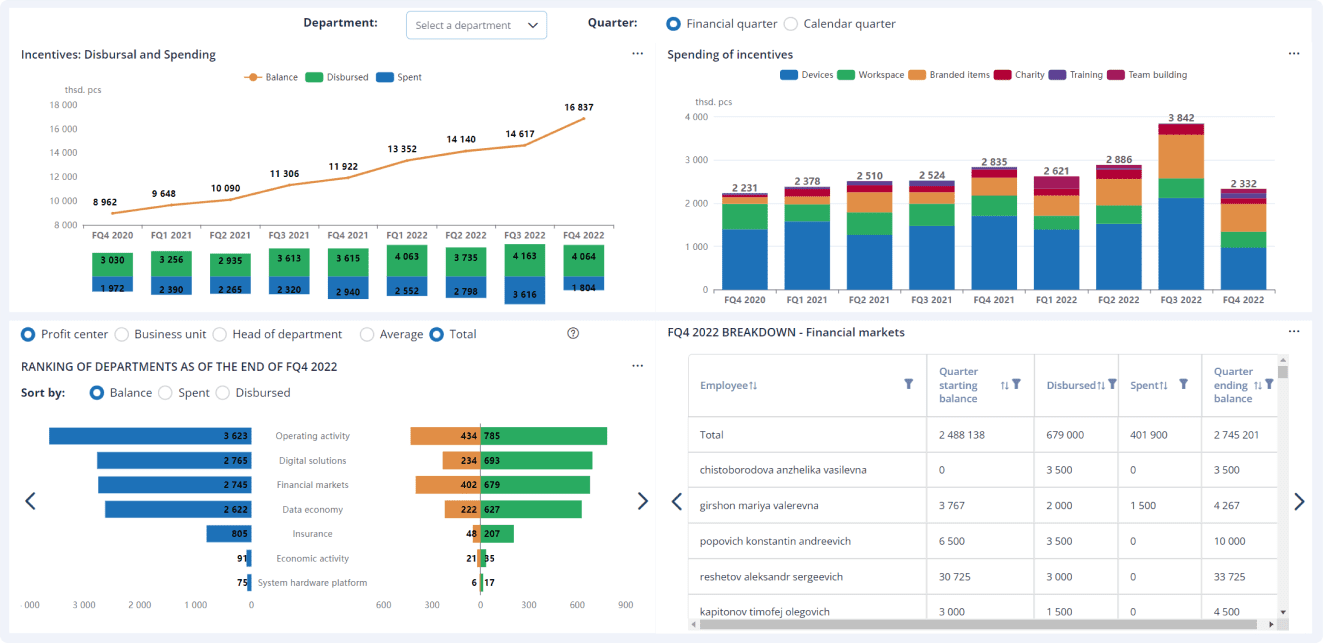
Task: Click right arrow beside department ranking chart
Action: tap(642, 501)
